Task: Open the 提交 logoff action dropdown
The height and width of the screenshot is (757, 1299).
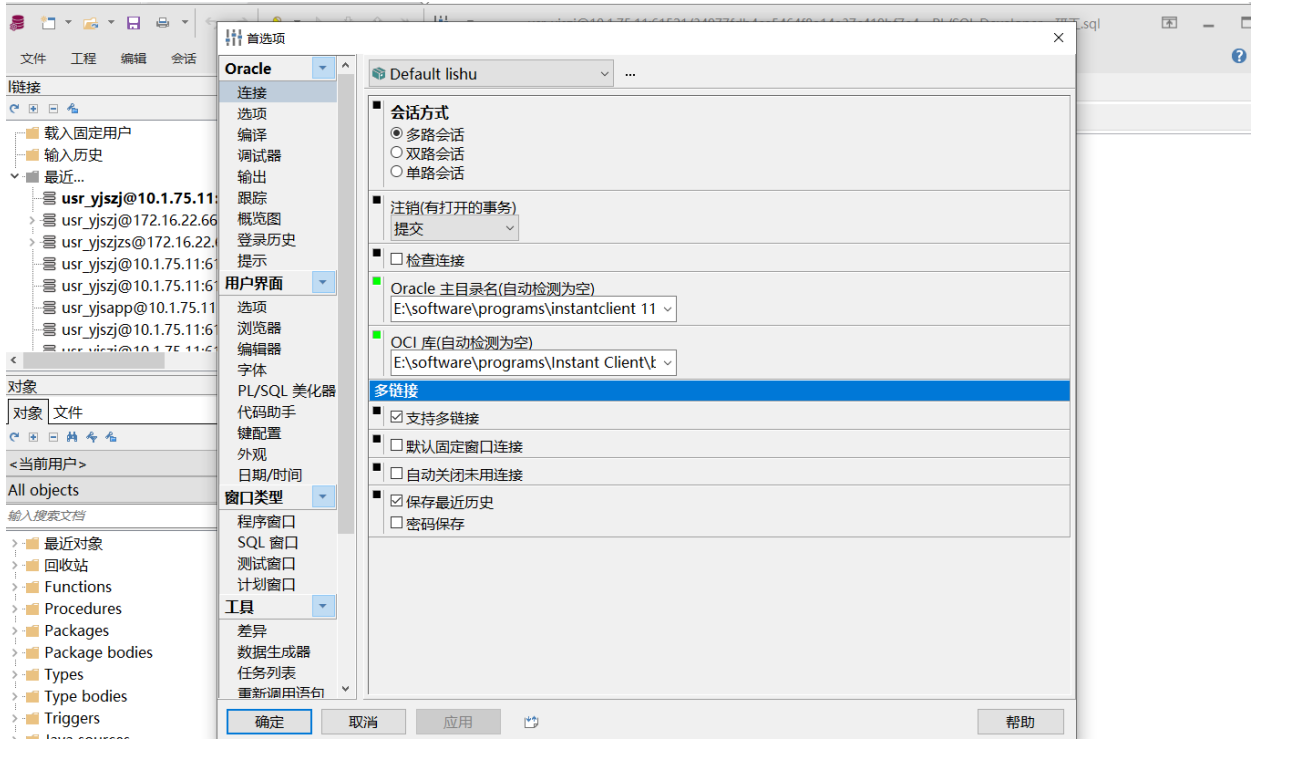Action: pos(511,228)
